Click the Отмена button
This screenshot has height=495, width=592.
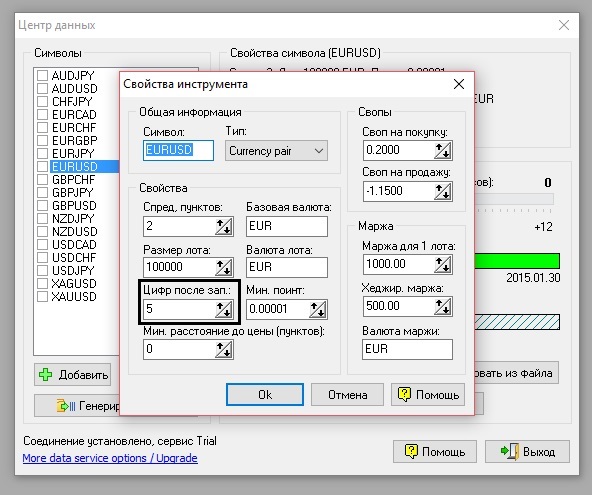click(347, 395)
